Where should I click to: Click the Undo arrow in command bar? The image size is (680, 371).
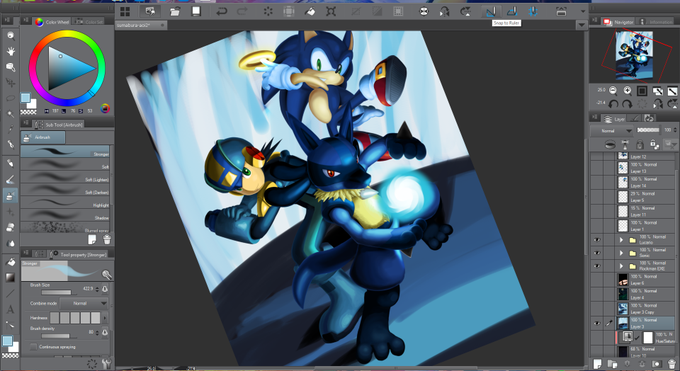[x=222, y=12]
